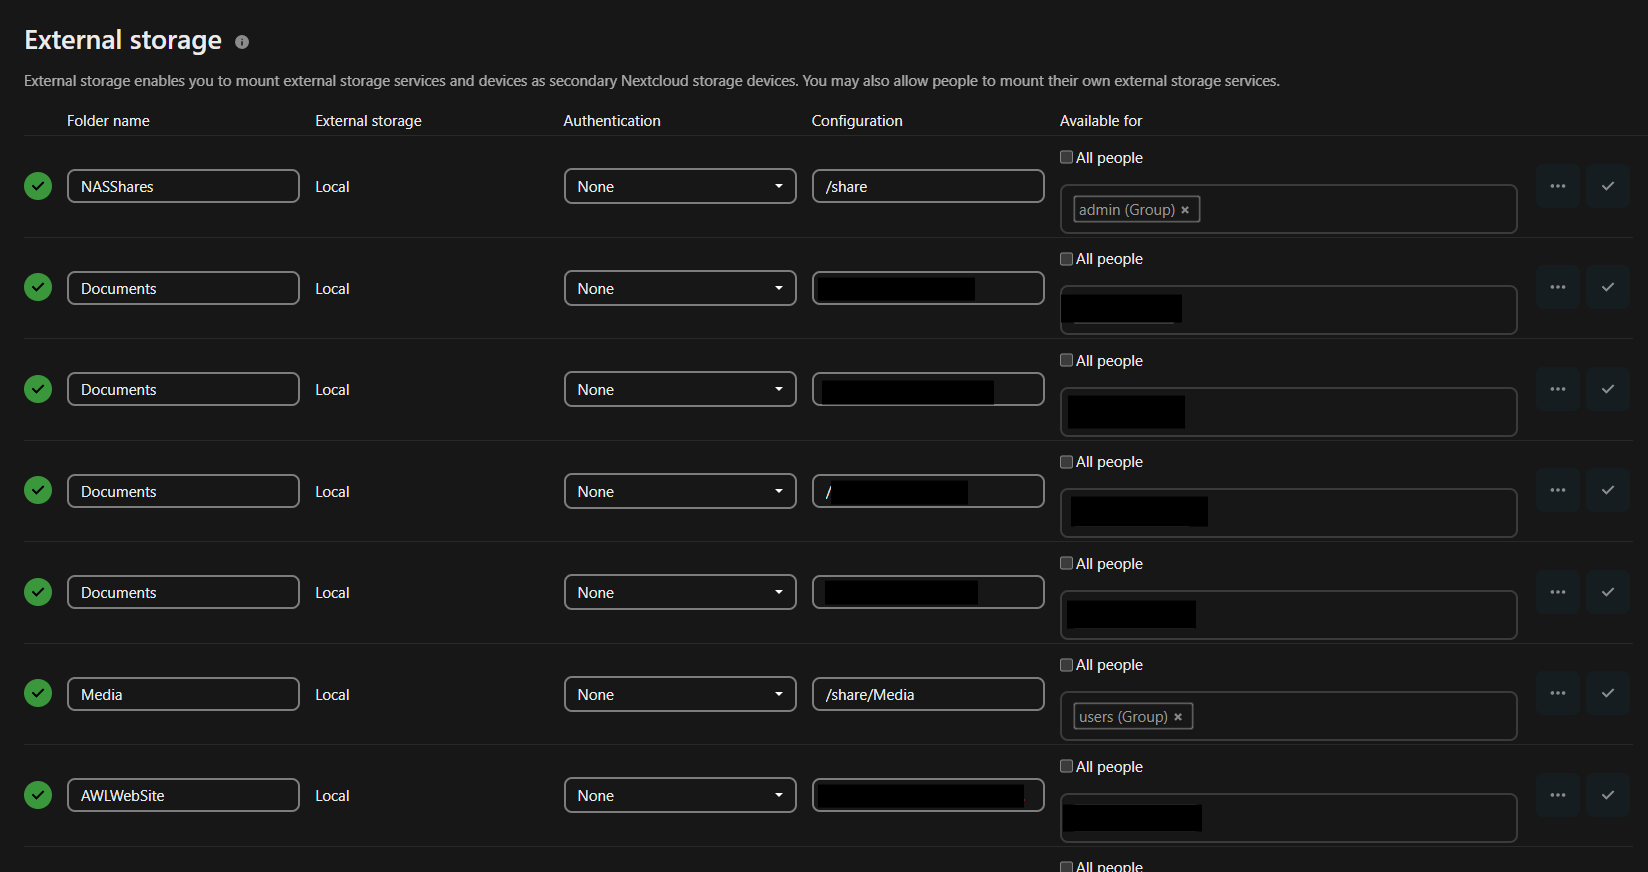Screen dimensions: 1648x872
Task: Edit the AWLWebSite folder name field
Action: click(183, 795)
